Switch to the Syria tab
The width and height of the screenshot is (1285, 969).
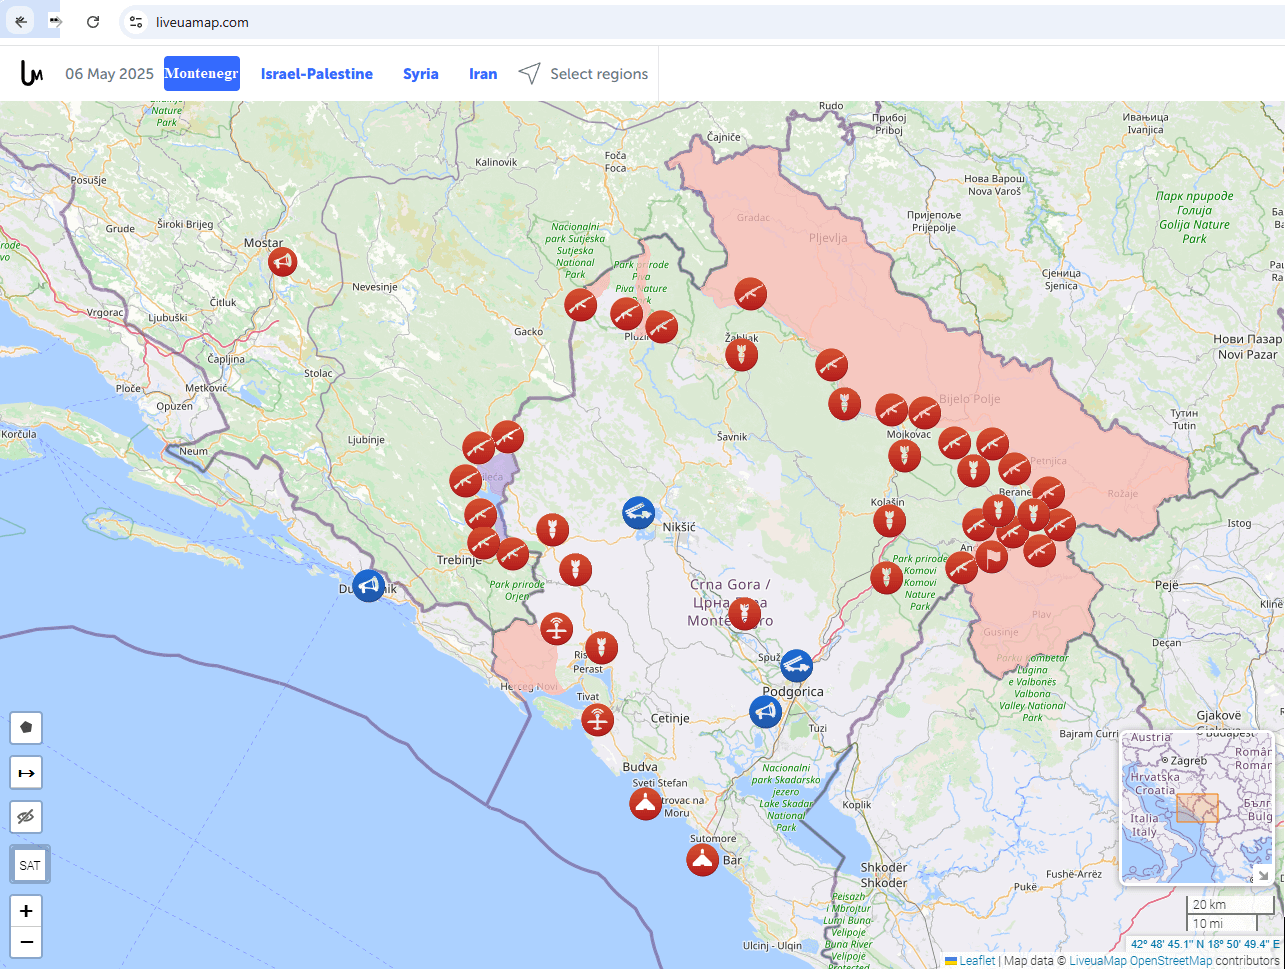click(x=420, y=74)
